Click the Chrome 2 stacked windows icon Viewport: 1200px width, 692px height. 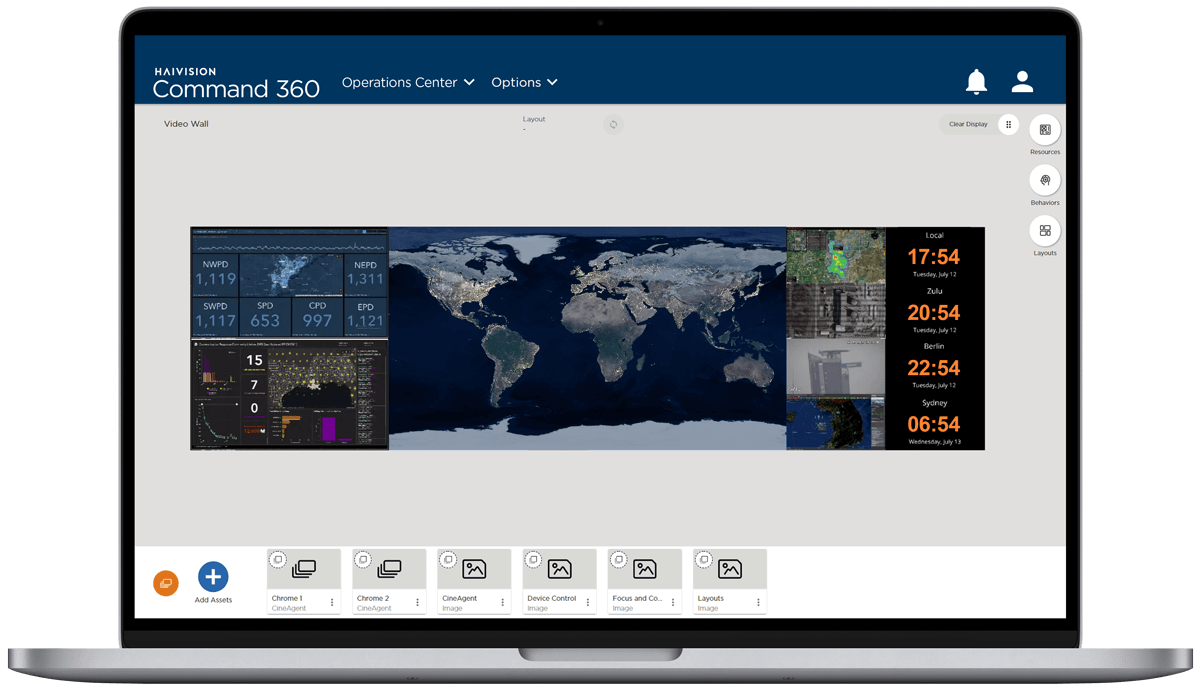pos(389,569)
